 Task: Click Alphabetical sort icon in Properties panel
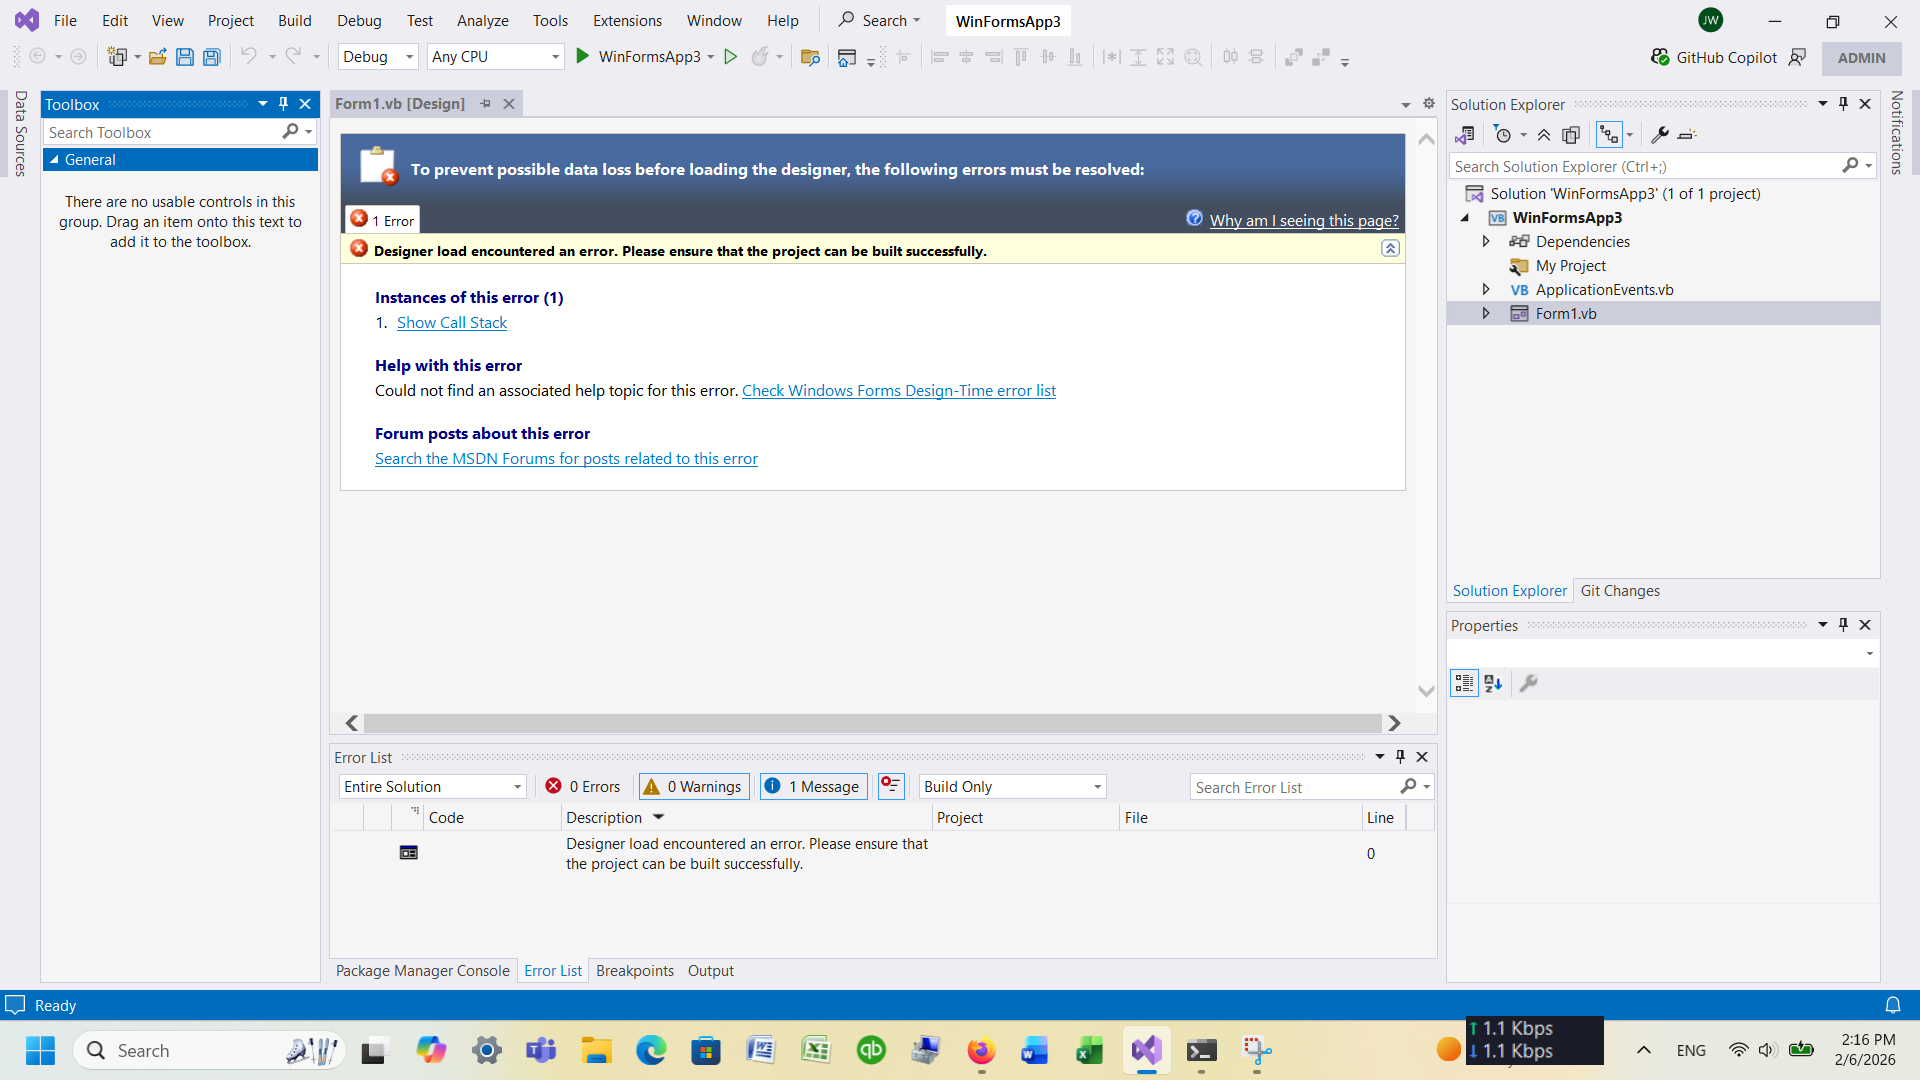[1493, 683]
